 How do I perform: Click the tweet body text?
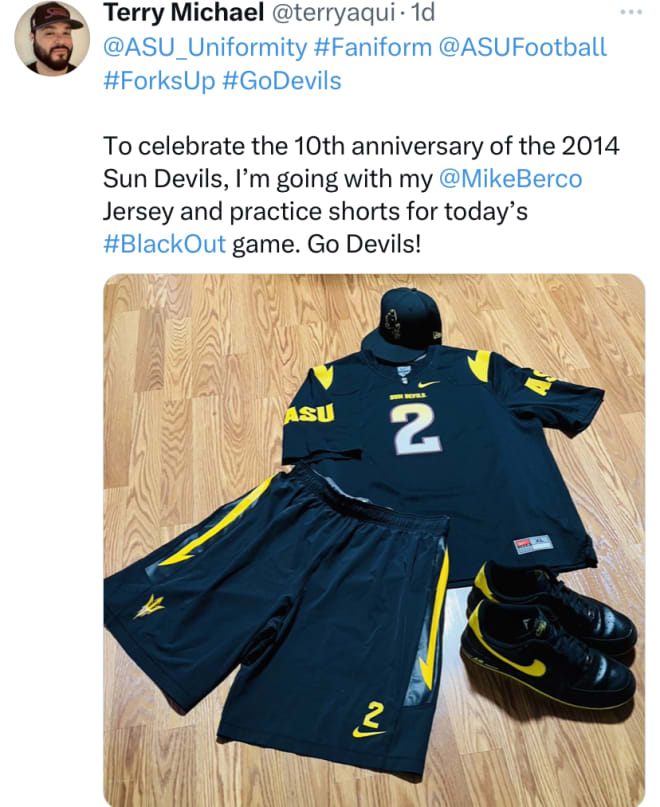point(361,195)
